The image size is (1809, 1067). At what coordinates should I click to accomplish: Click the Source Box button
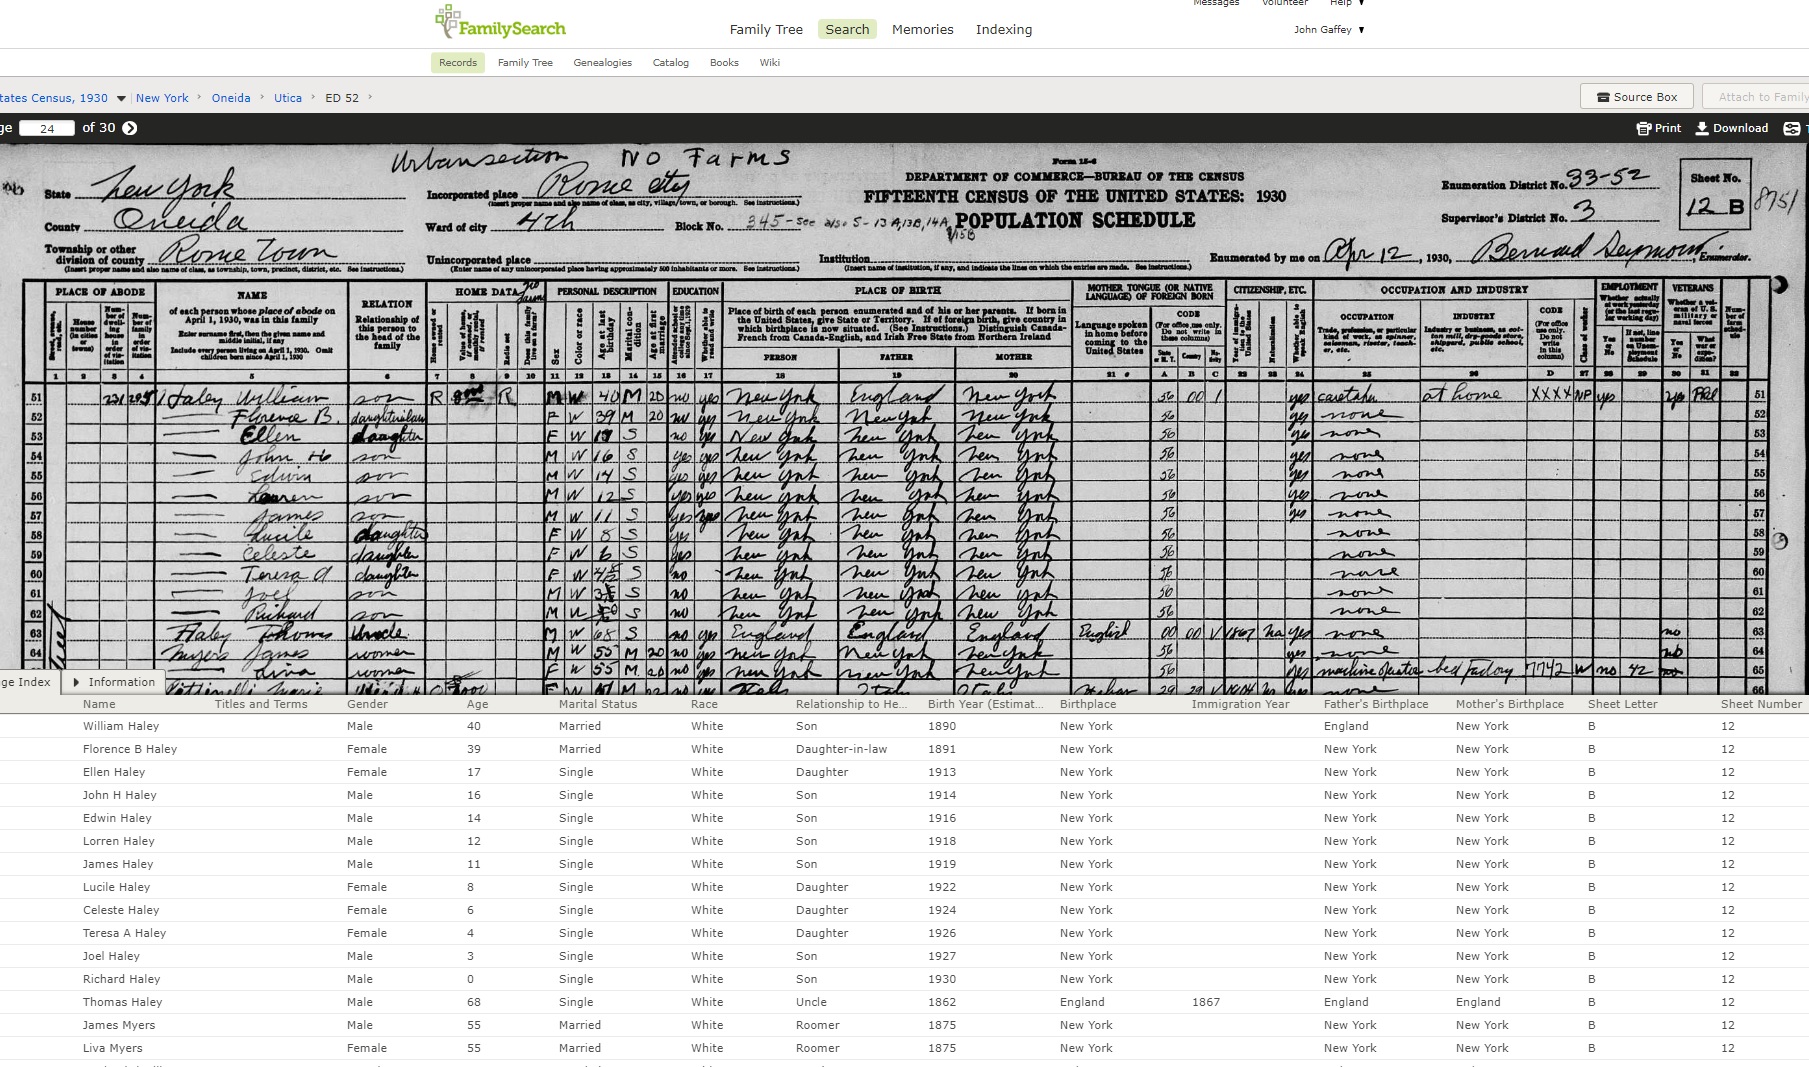coord(1636,96)
